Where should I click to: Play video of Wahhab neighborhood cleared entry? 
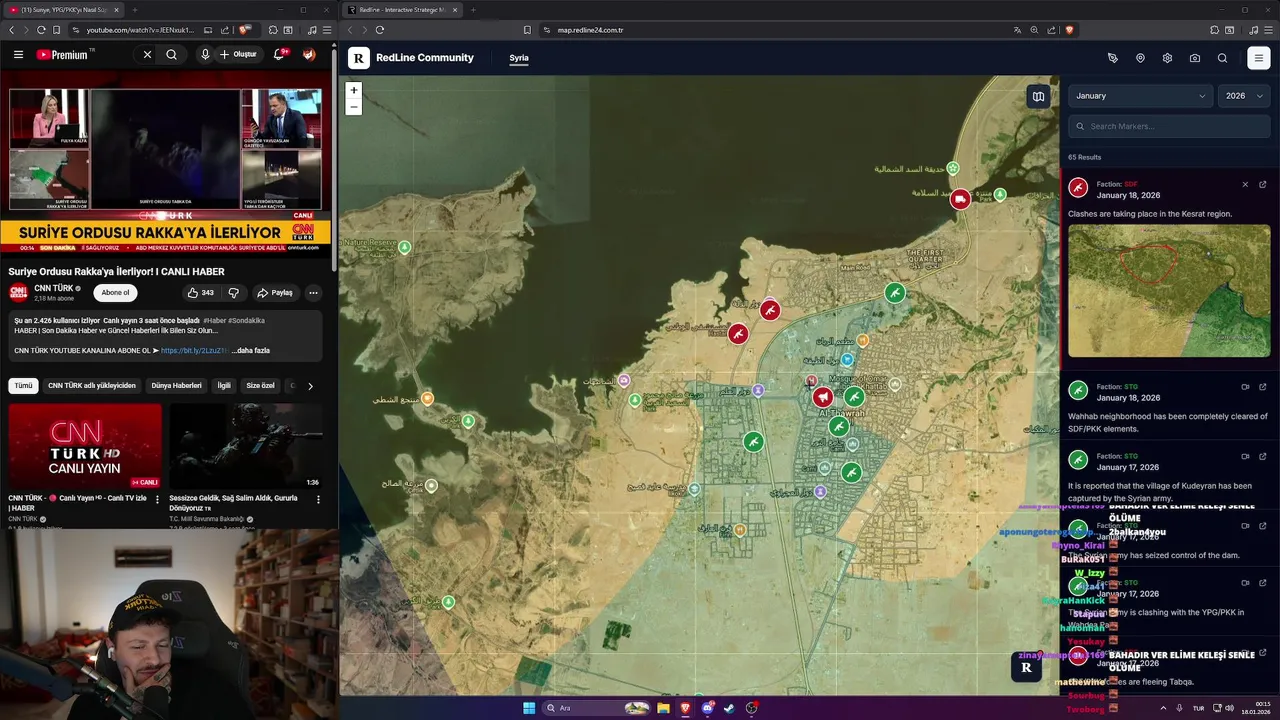click(x=1245, y=387)
